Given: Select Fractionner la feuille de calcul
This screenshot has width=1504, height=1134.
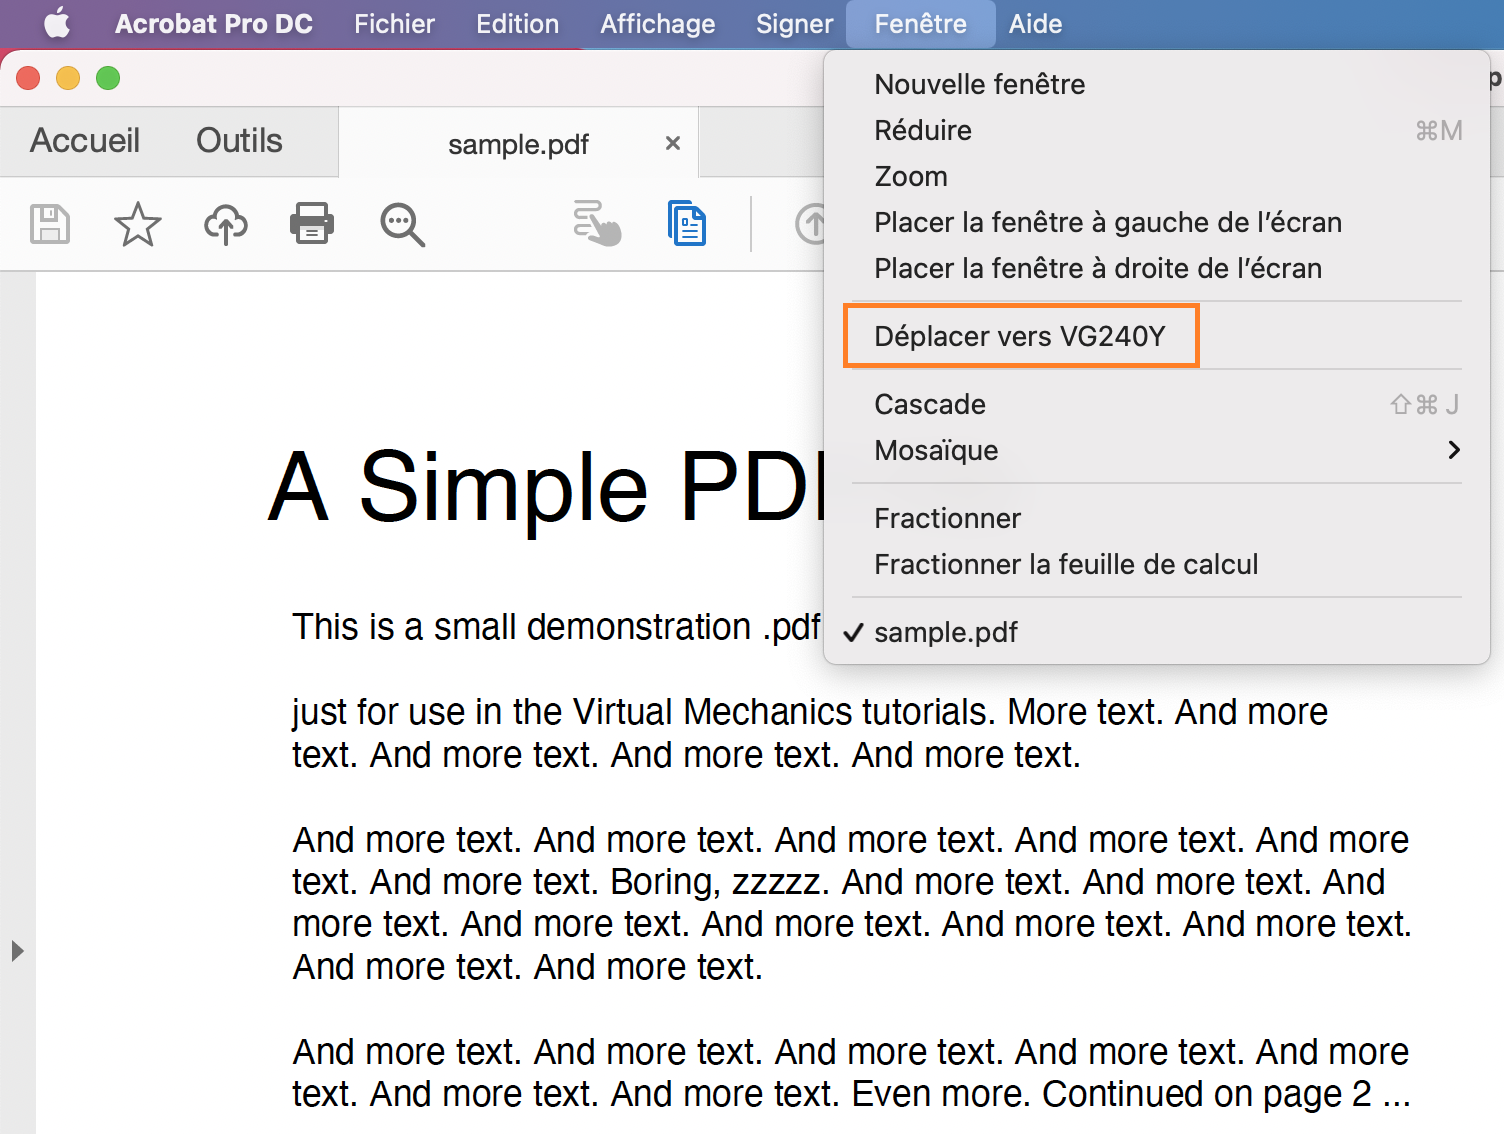Looking at the screenshot, I should coord(1157,564).
